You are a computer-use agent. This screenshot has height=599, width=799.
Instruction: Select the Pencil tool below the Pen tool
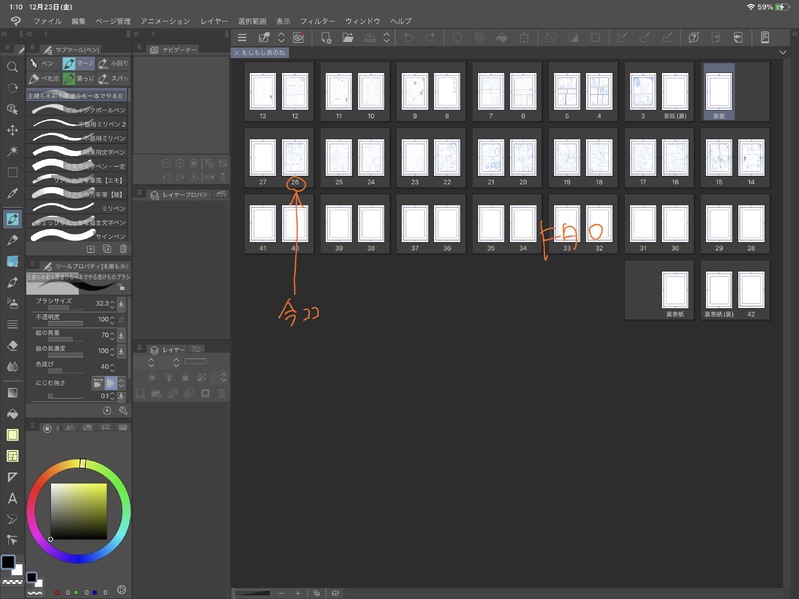[x=12, y=240]
